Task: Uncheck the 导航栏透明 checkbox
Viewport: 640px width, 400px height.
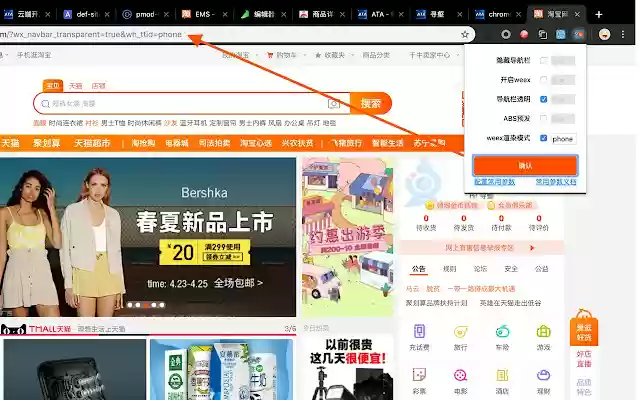Action: 543,99
